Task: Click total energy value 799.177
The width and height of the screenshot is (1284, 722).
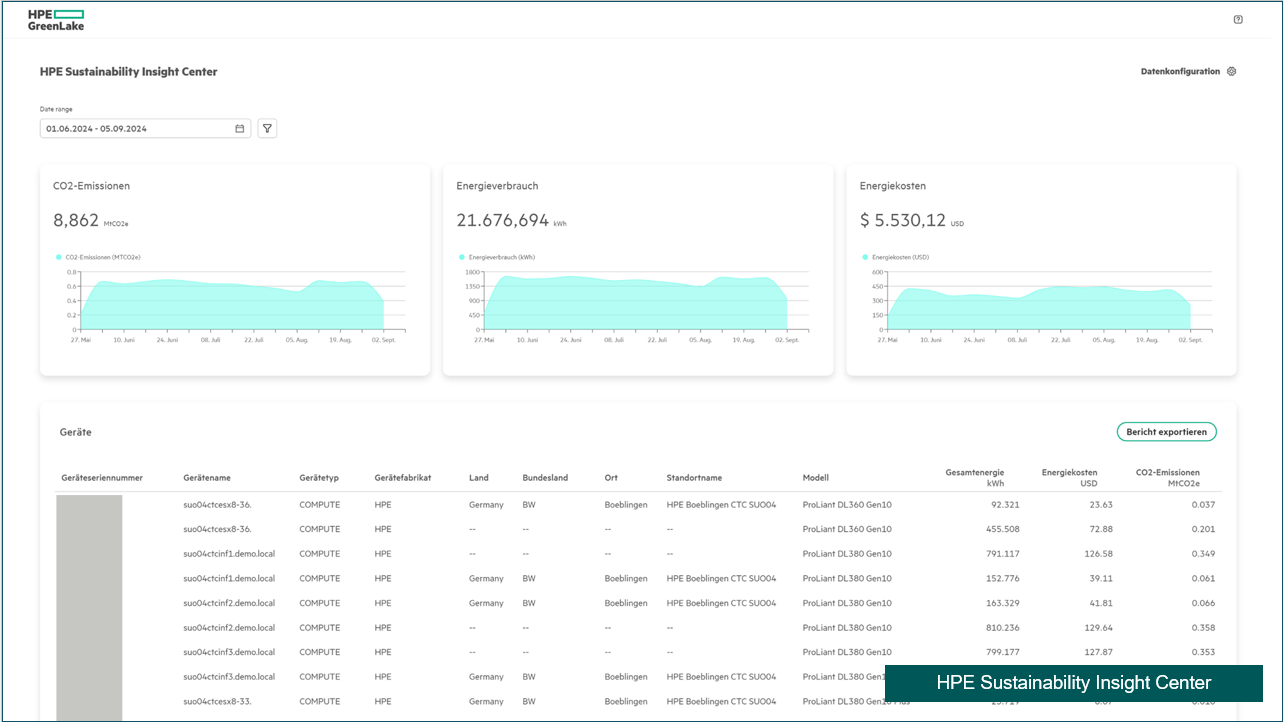Action: coord(1001,652)
